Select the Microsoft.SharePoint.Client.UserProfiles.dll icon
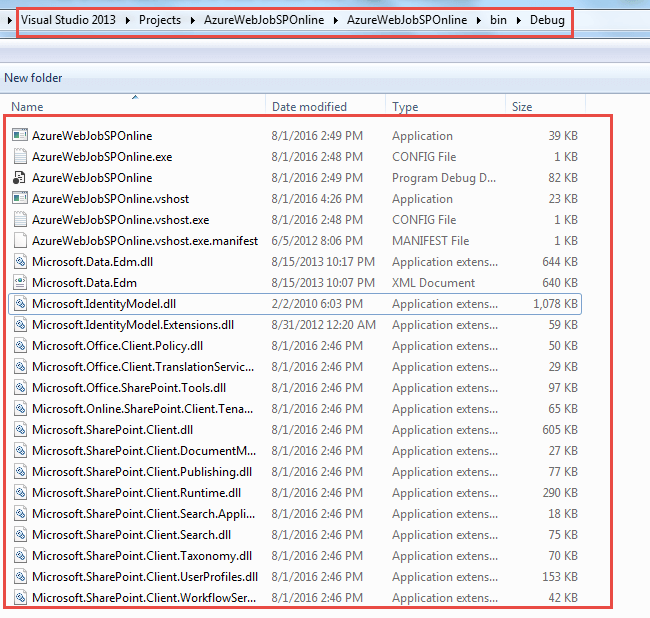 pos(20,577)
